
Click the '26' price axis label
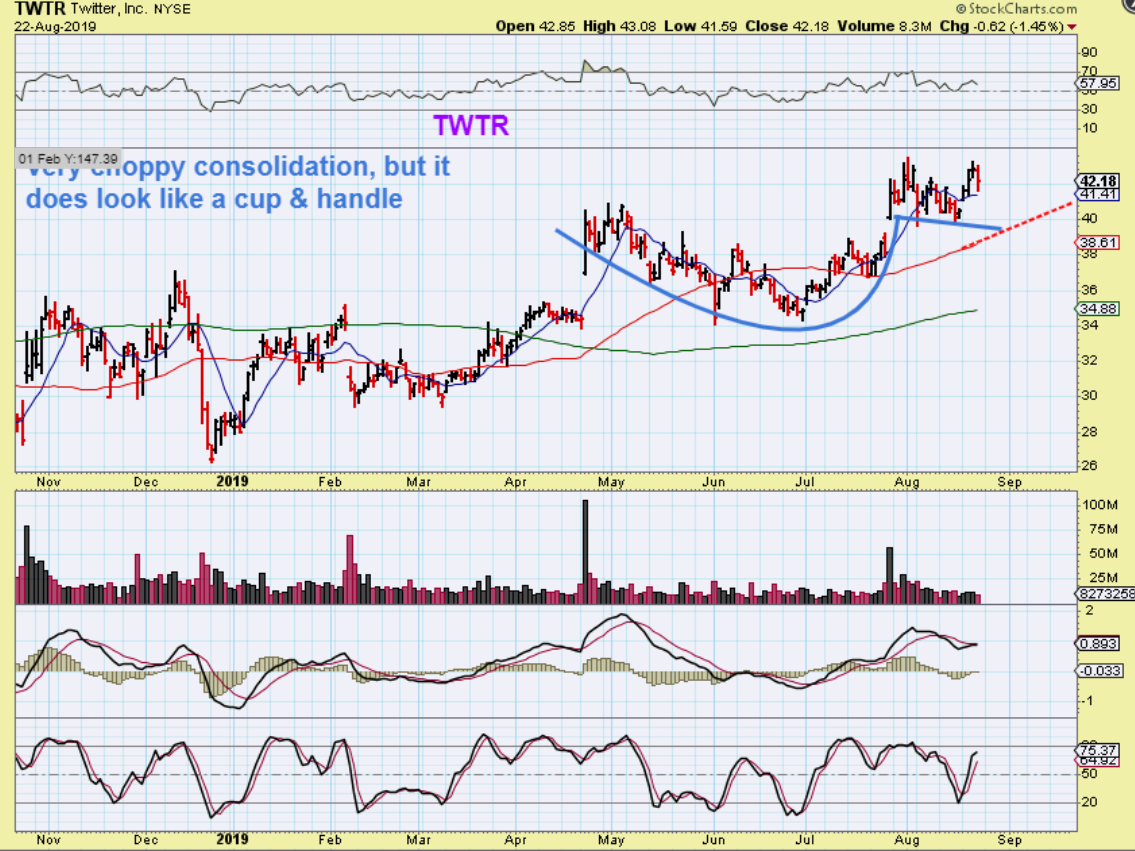coord(1089,465)
